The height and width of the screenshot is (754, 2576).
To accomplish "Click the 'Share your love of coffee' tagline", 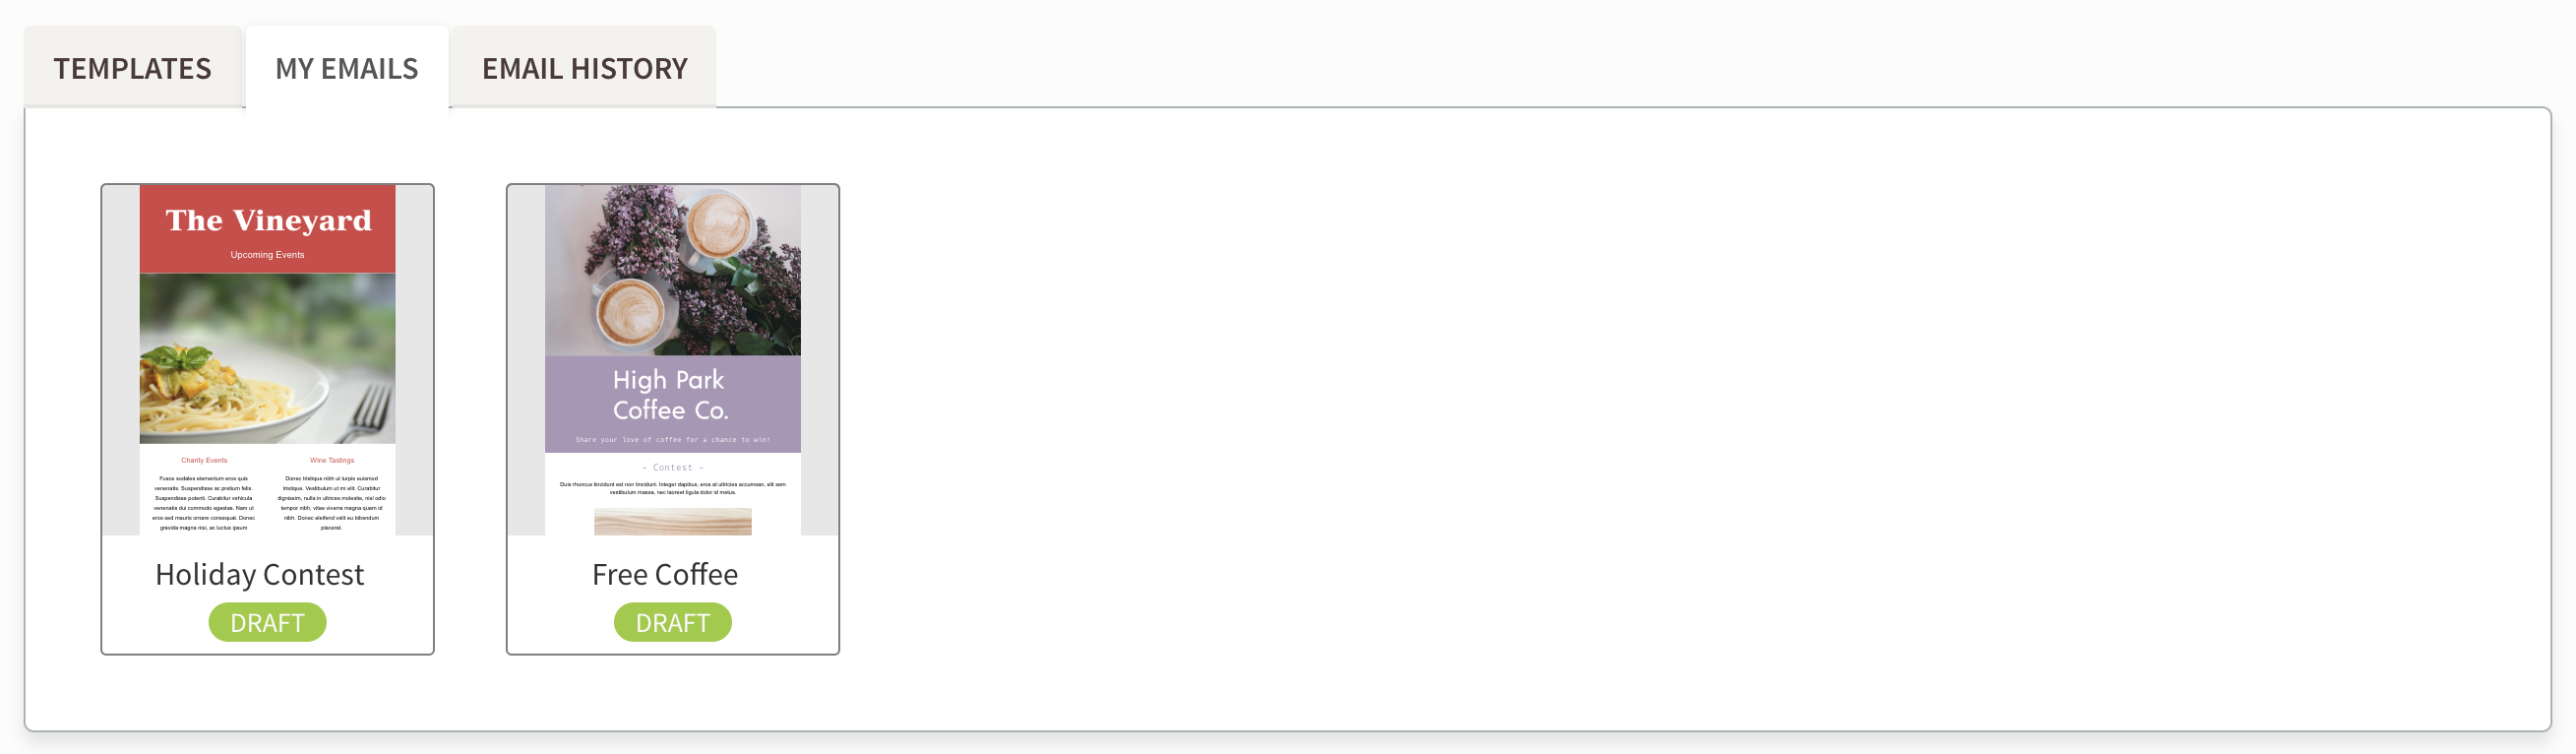I will coord(672,439).
